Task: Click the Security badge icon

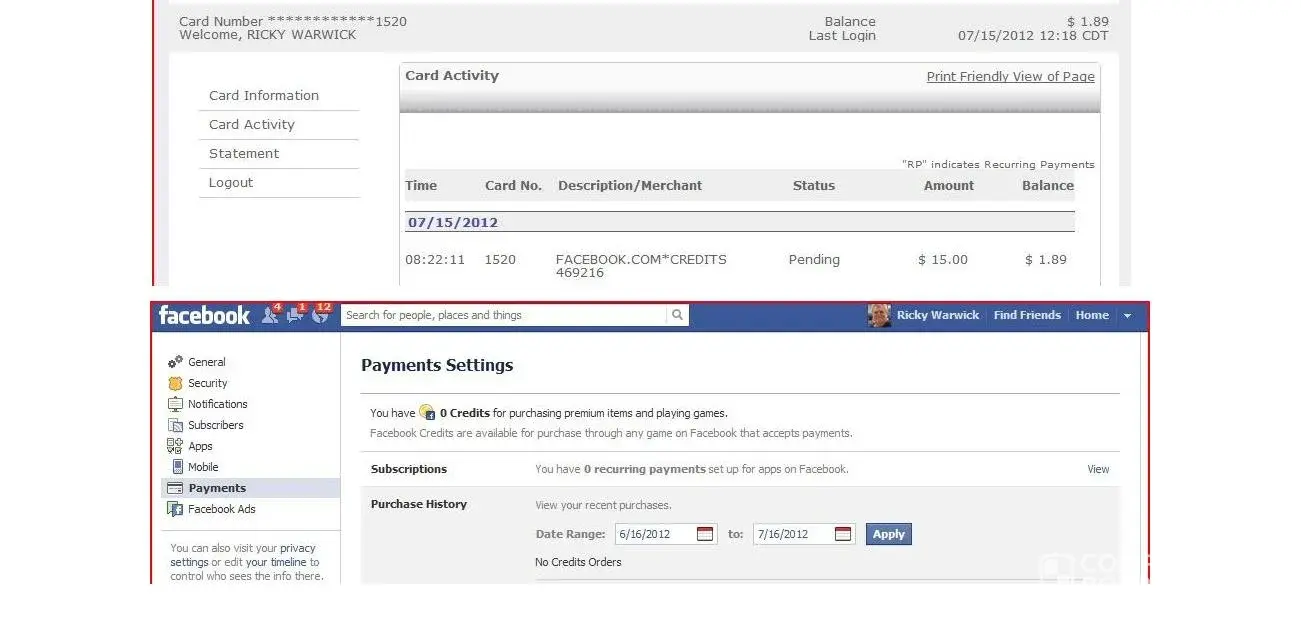Action: pos(175,383)
